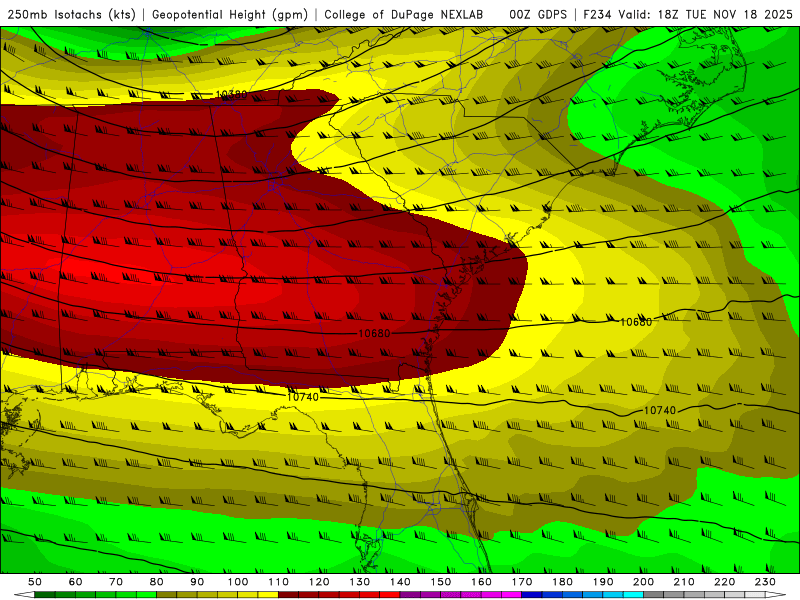Viewport: 800px width, 600px height.
Task: Click the 220 value on the legend scale
Action: (x=725, y=582)
